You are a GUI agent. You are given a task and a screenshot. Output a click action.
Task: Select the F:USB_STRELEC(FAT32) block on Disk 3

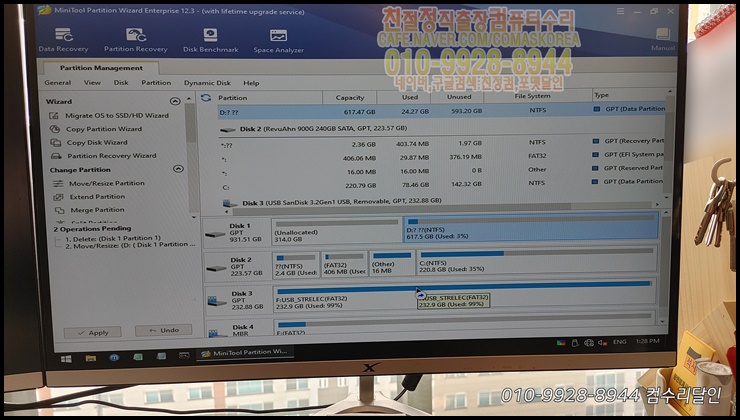coord(464,295)
